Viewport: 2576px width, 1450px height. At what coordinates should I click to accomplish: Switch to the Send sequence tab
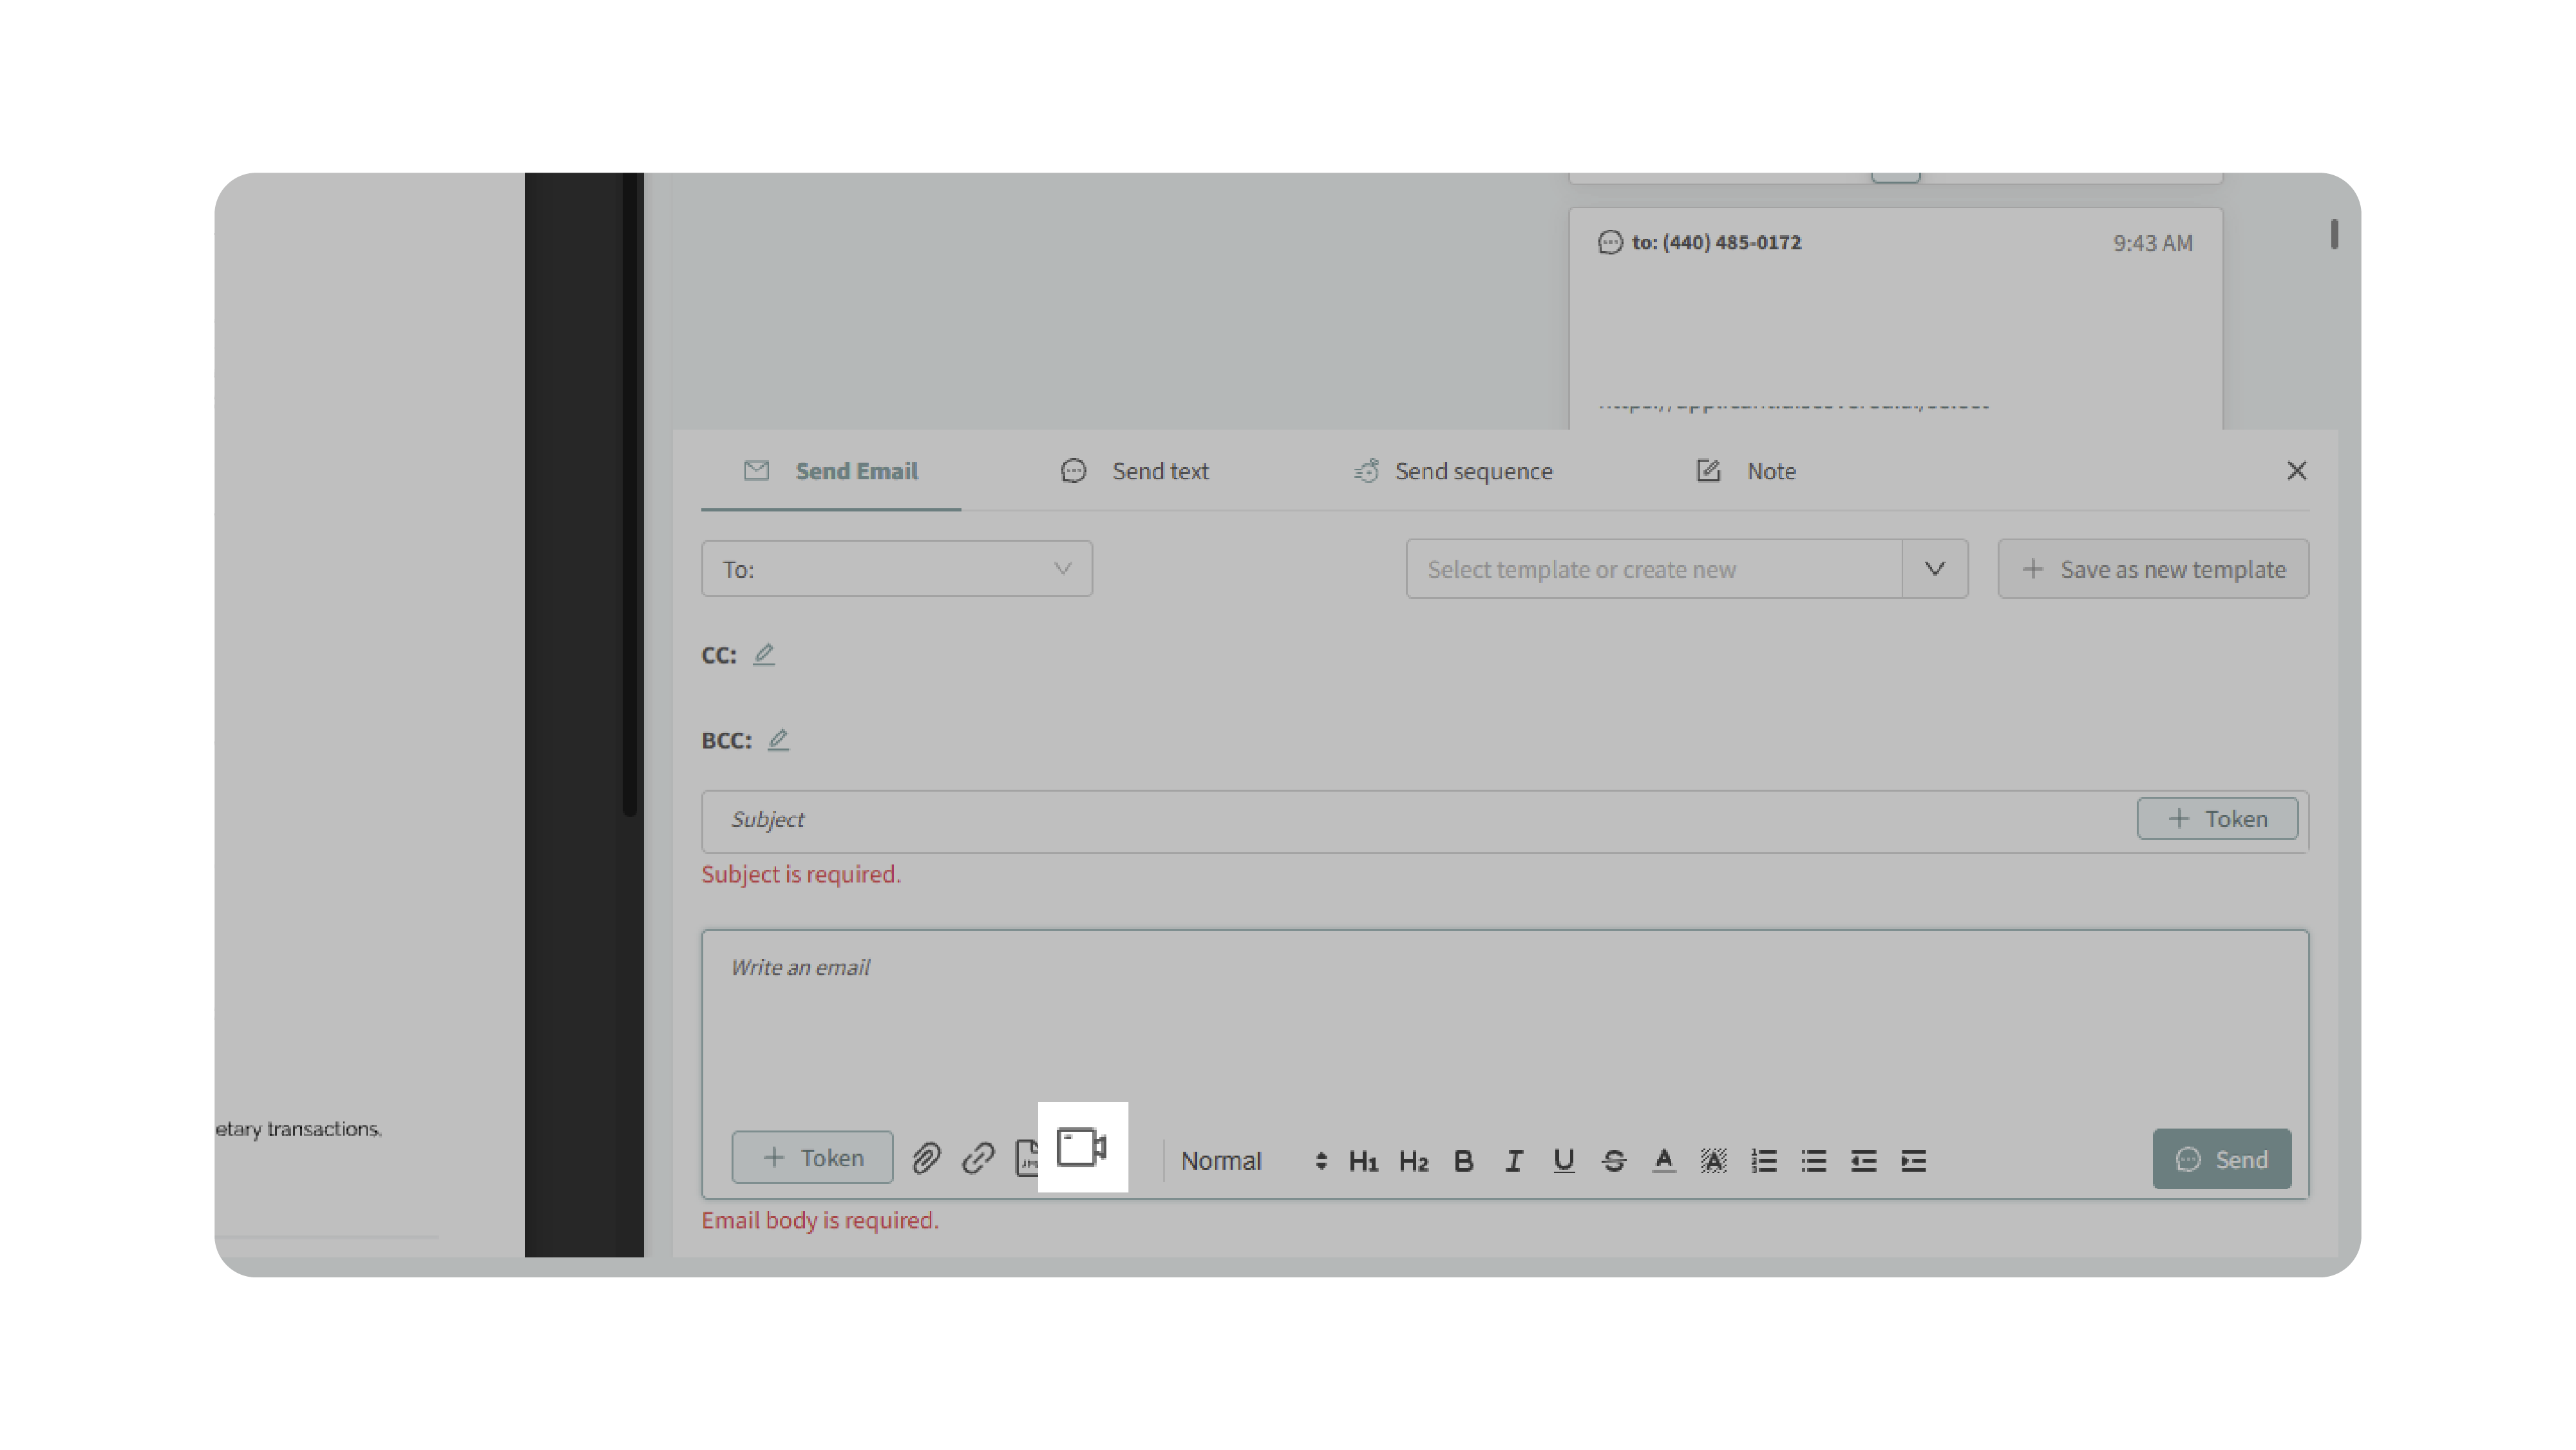(1453, 471)
